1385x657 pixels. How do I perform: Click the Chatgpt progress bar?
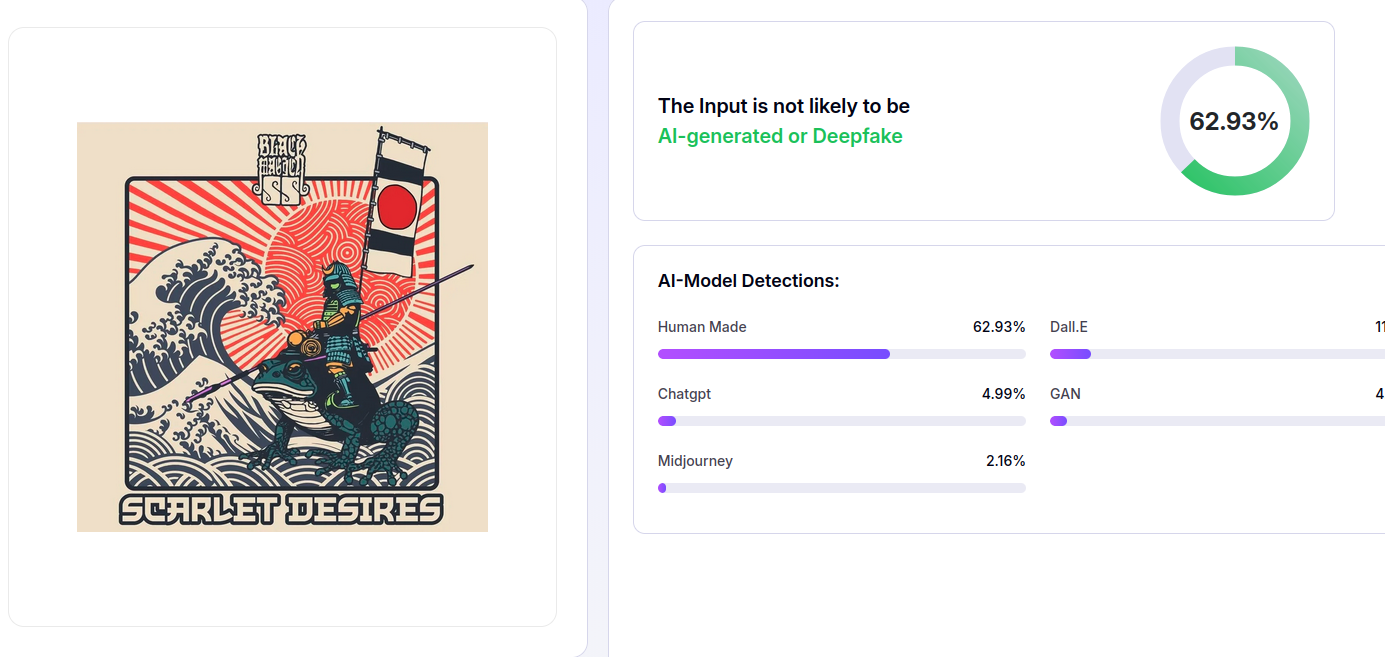coord(841,421)
